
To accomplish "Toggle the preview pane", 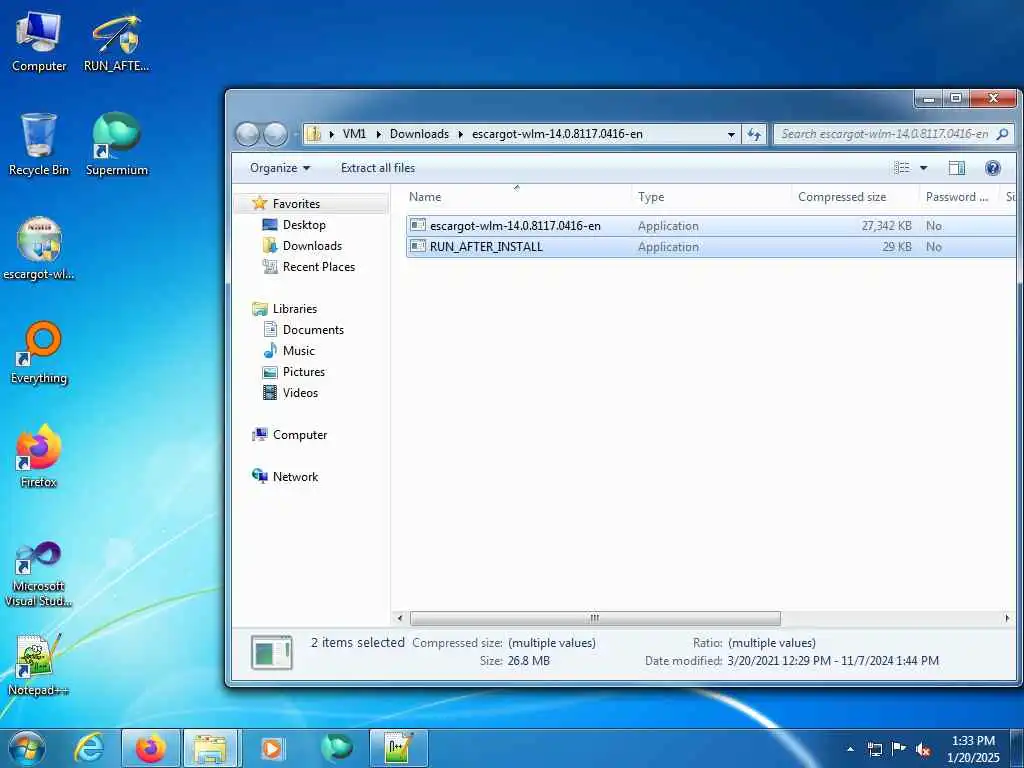I will (x=957, y=168).
